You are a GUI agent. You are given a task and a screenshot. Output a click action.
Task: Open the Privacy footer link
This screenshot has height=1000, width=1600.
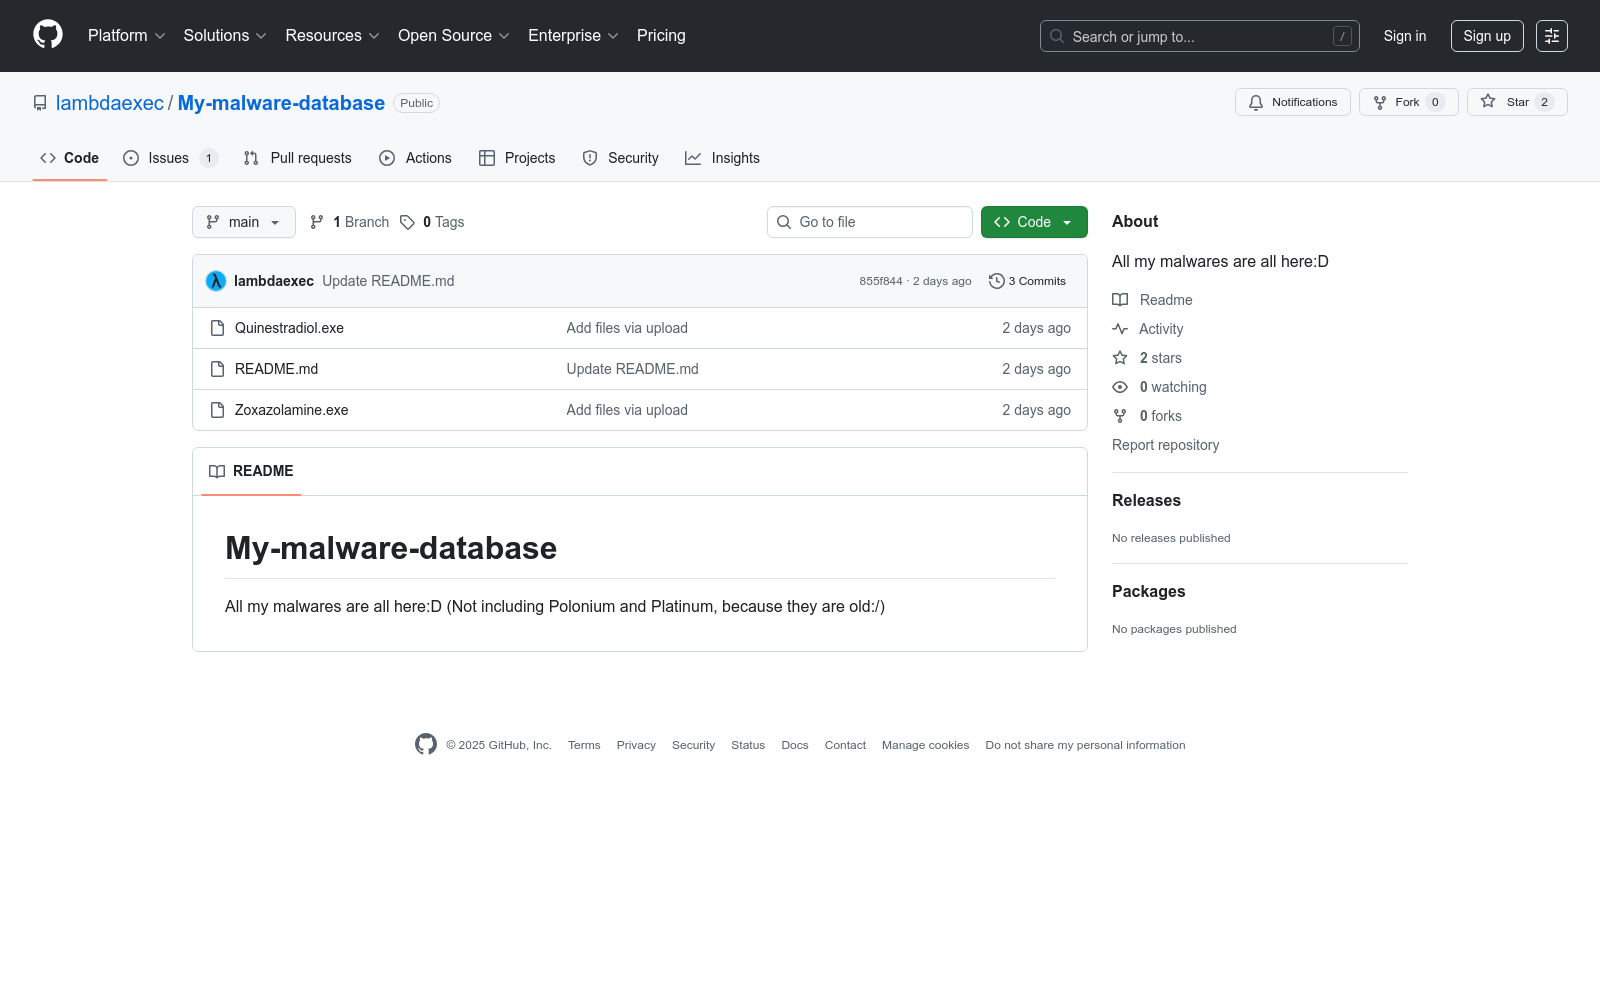coord(636,745)
